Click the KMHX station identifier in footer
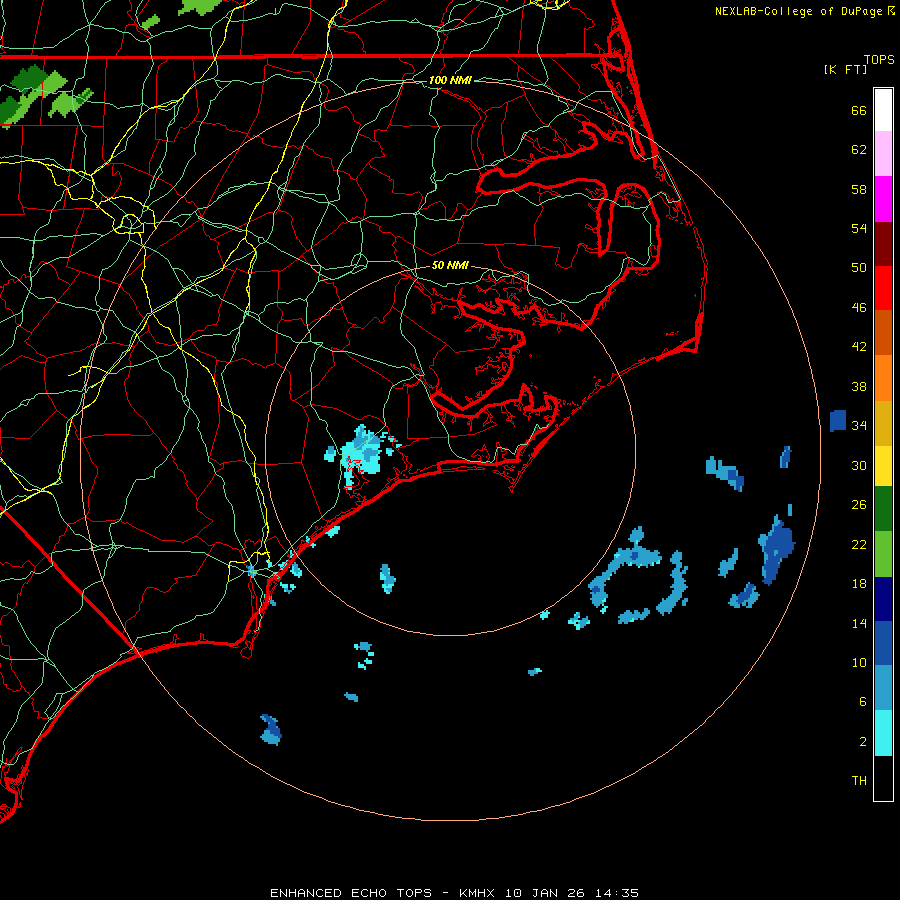 (476, 893)
